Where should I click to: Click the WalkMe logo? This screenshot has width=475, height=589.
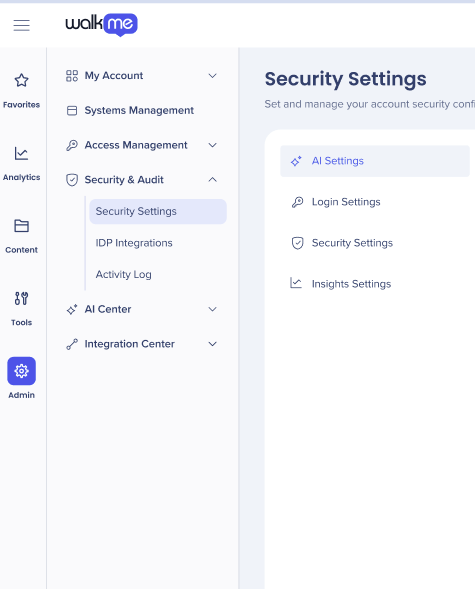pyautogui.click(x=101, y=25)
